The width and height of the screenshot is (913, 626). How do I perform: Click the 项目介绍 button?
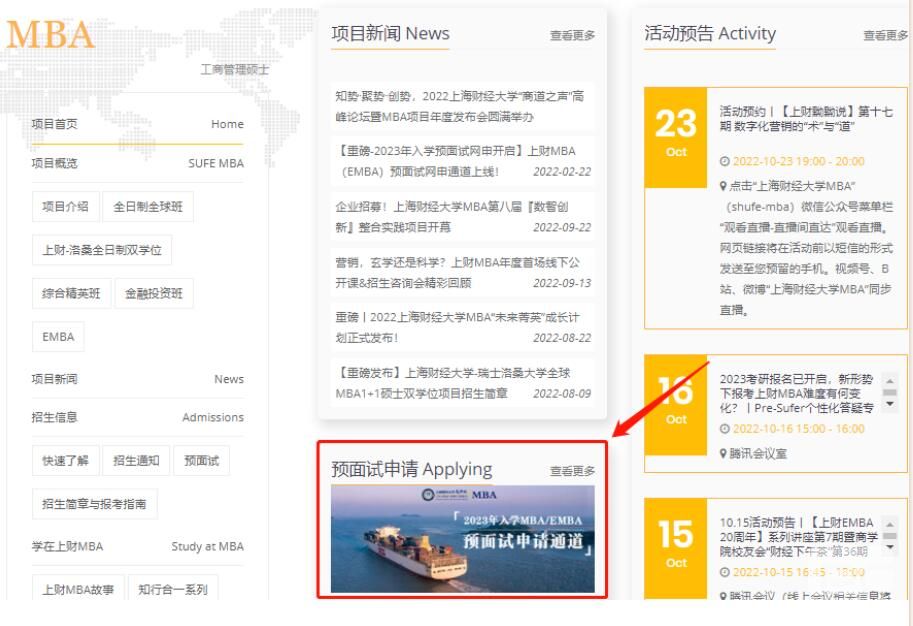[65, 207]
